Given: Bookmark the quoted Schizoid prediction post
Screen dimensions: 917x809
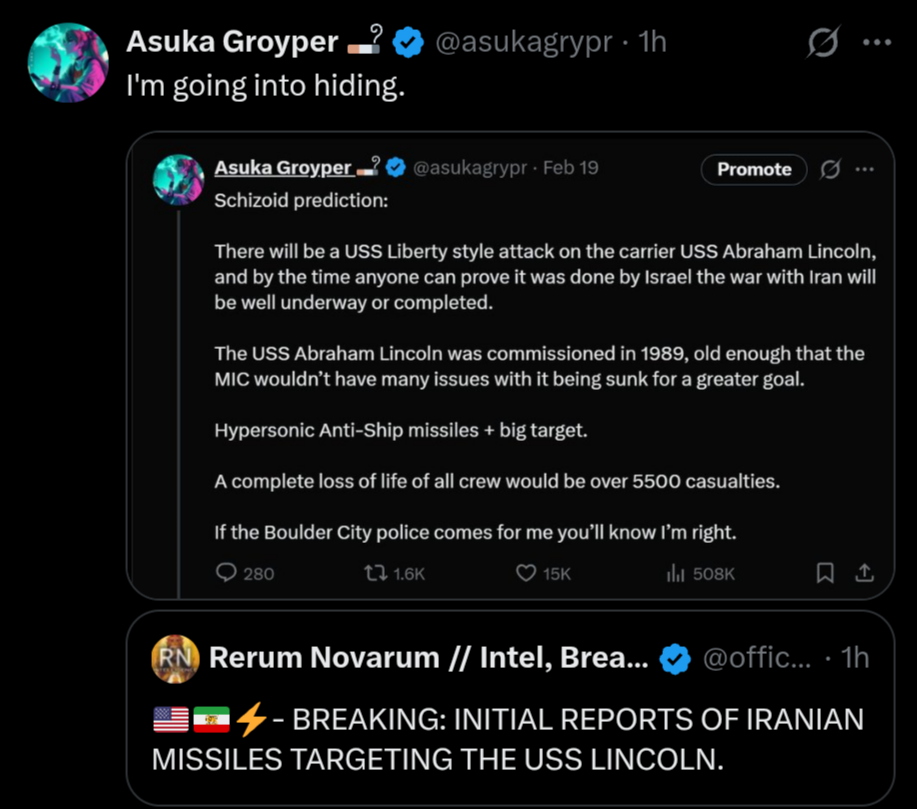Looking at the screenshot, I should pos(825,573).
